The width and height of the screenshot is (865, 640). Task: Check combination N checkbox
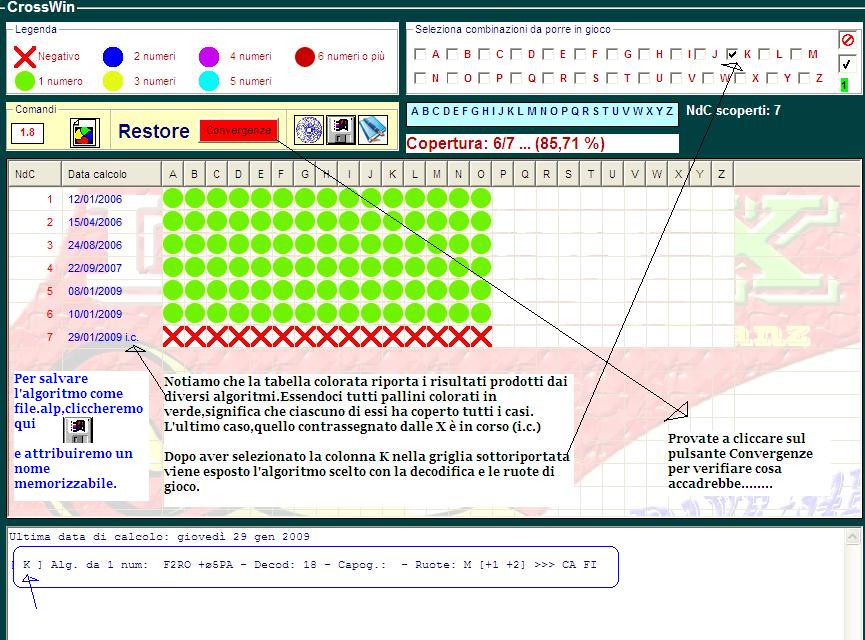[420, 78]
